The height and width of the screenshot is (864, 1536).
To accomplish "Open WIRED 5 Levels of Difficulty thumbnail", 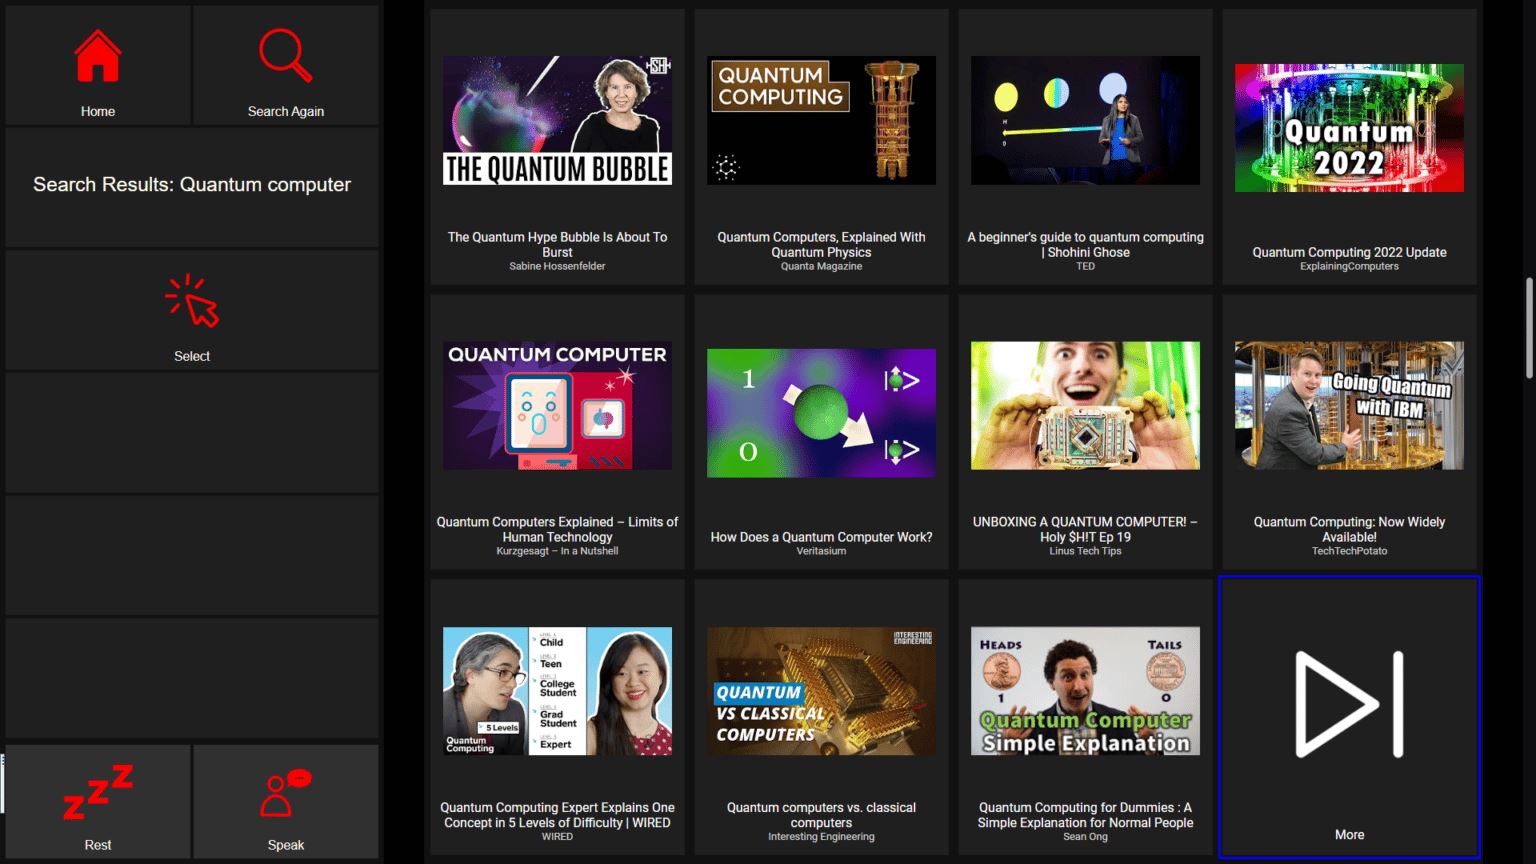I will tap(557, 691).
